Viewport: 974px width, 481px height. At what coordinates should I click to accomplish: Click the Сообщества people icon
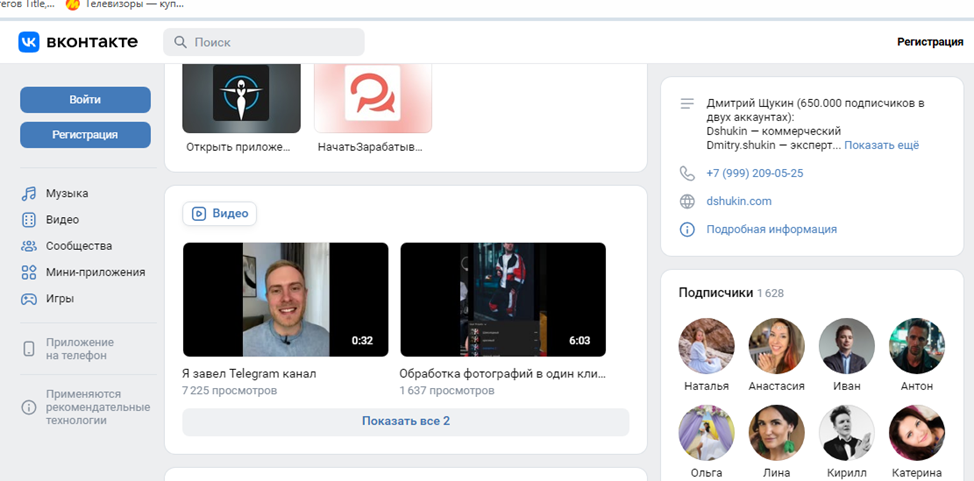pos(29,246)
